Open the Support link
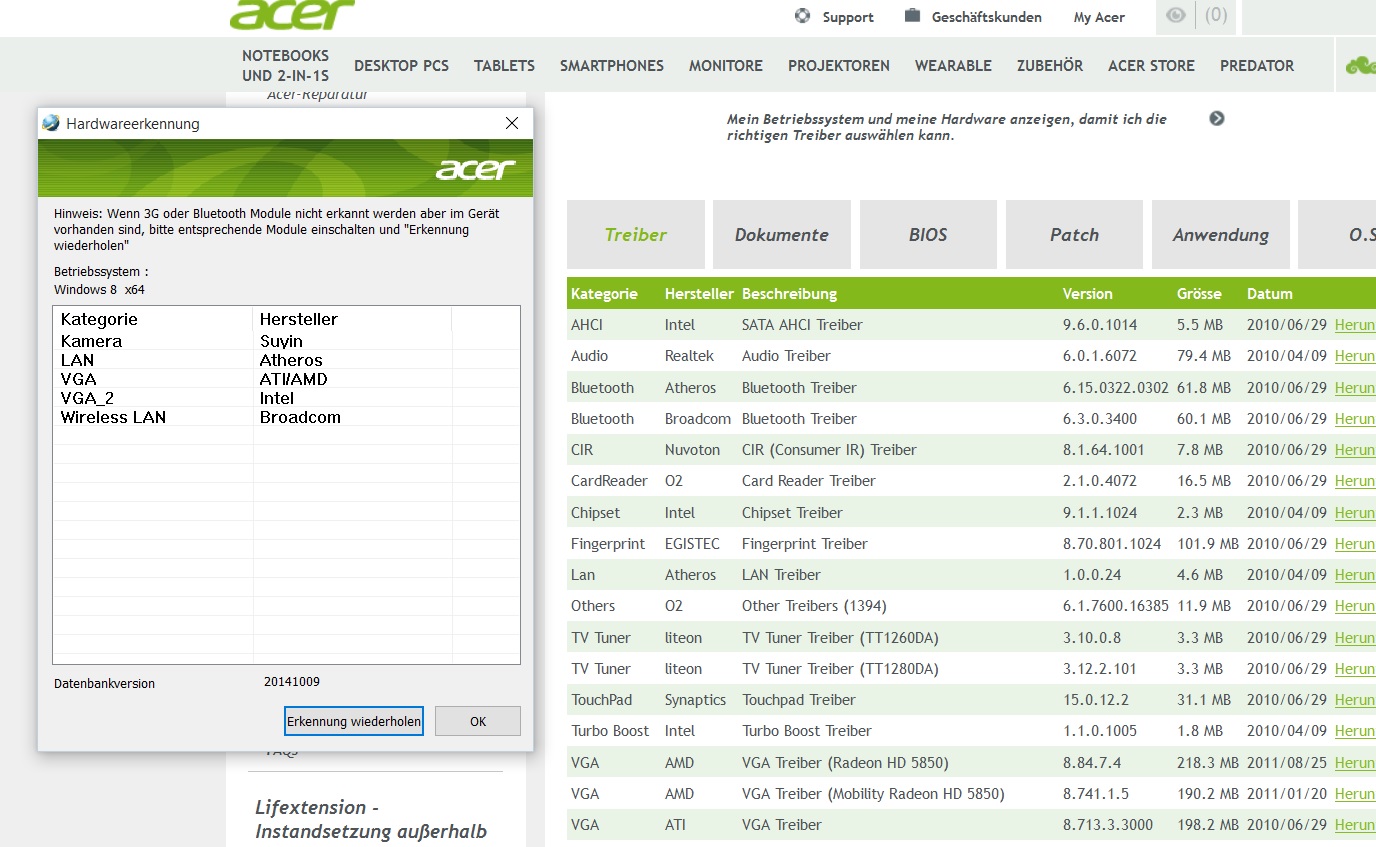Screen dimensions: 1376x847 (x=848, y=17)
